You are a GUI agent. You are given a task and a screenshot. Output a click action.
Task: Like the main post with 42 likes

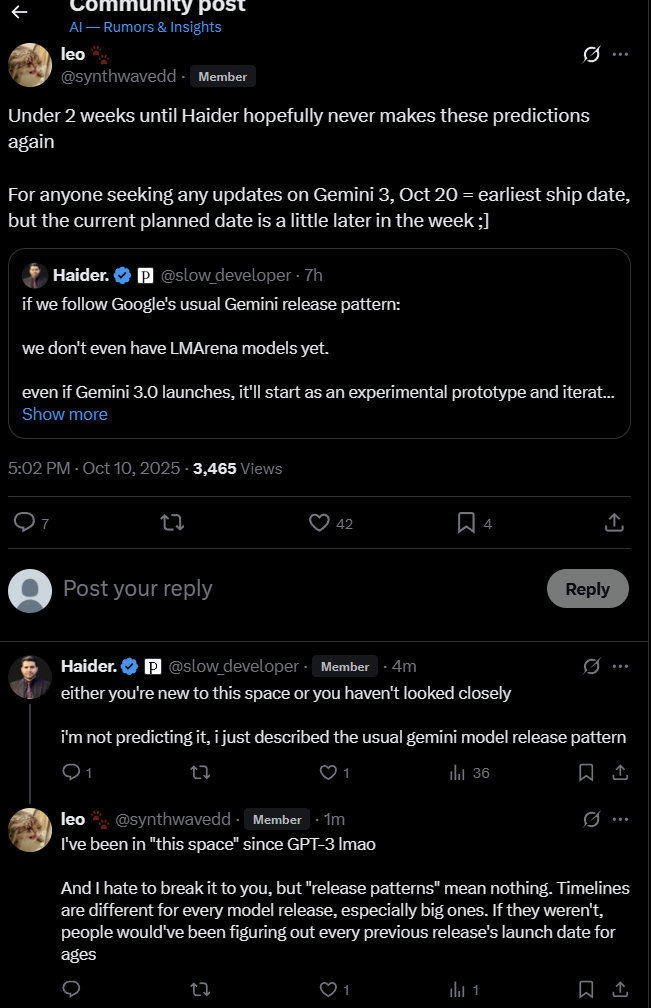(319, 522)
